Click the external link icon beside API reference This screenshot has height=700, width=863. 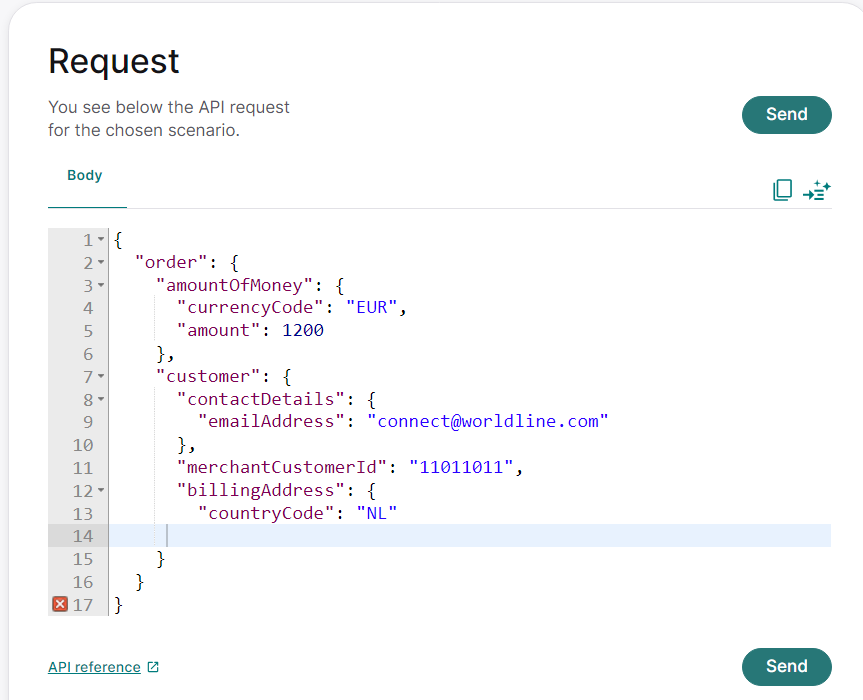point(153,667)
